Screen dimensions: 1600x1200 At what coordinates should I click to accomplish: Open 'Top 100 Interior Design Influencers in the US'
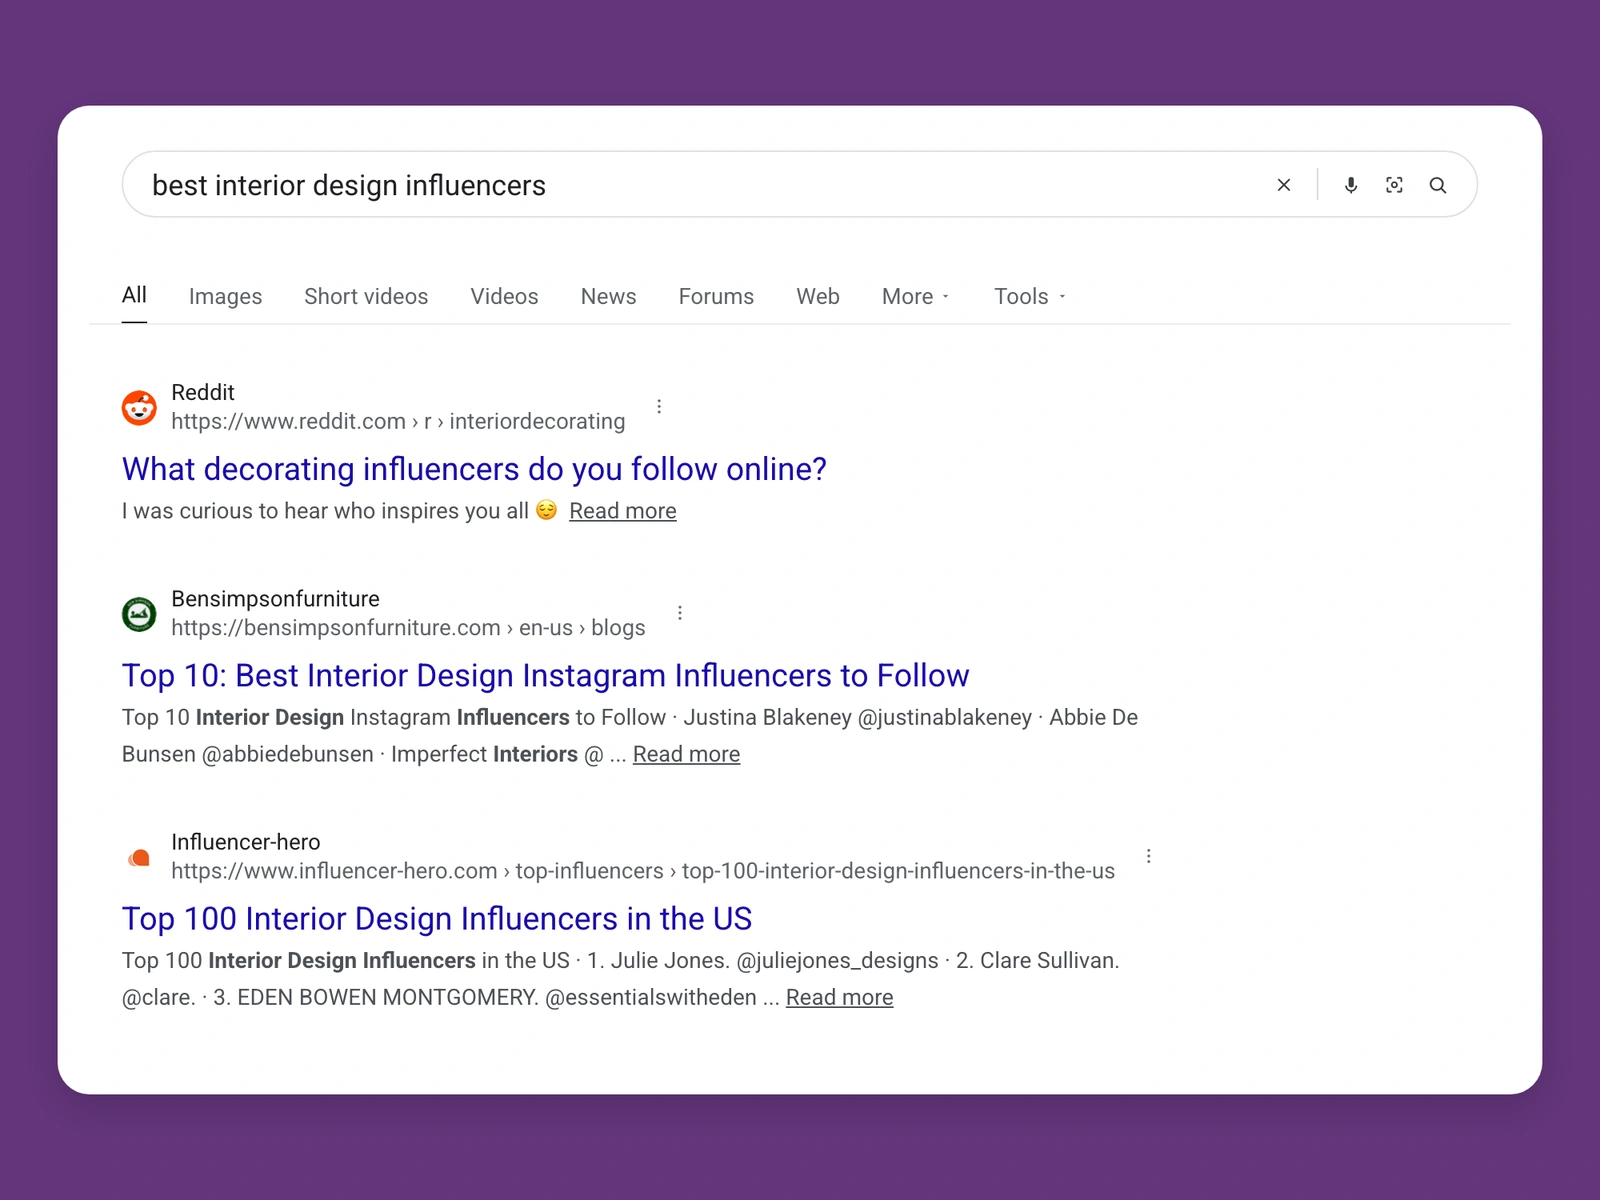pos(437,919)
